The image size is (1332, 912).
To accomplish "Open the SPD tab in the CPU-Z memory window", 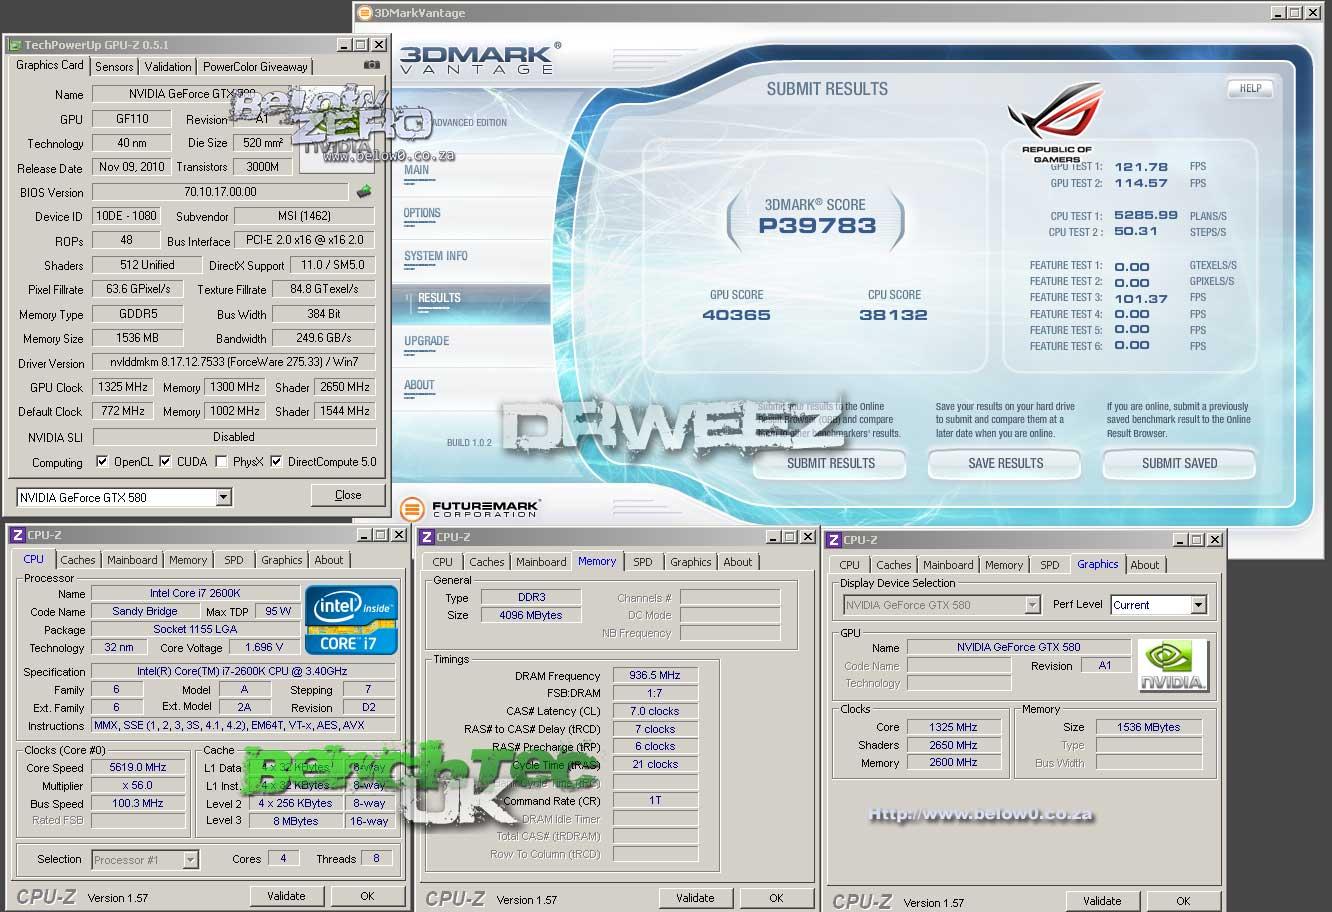I will [643, 562].
